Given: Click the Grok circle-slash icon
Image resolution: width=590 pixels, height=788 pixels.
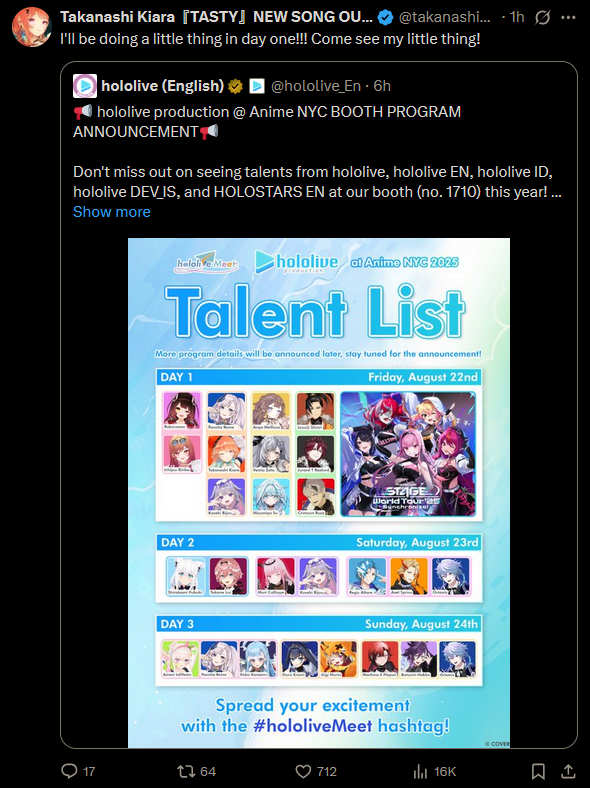Looking at the screenshot, I should click(x=542, y=18).
